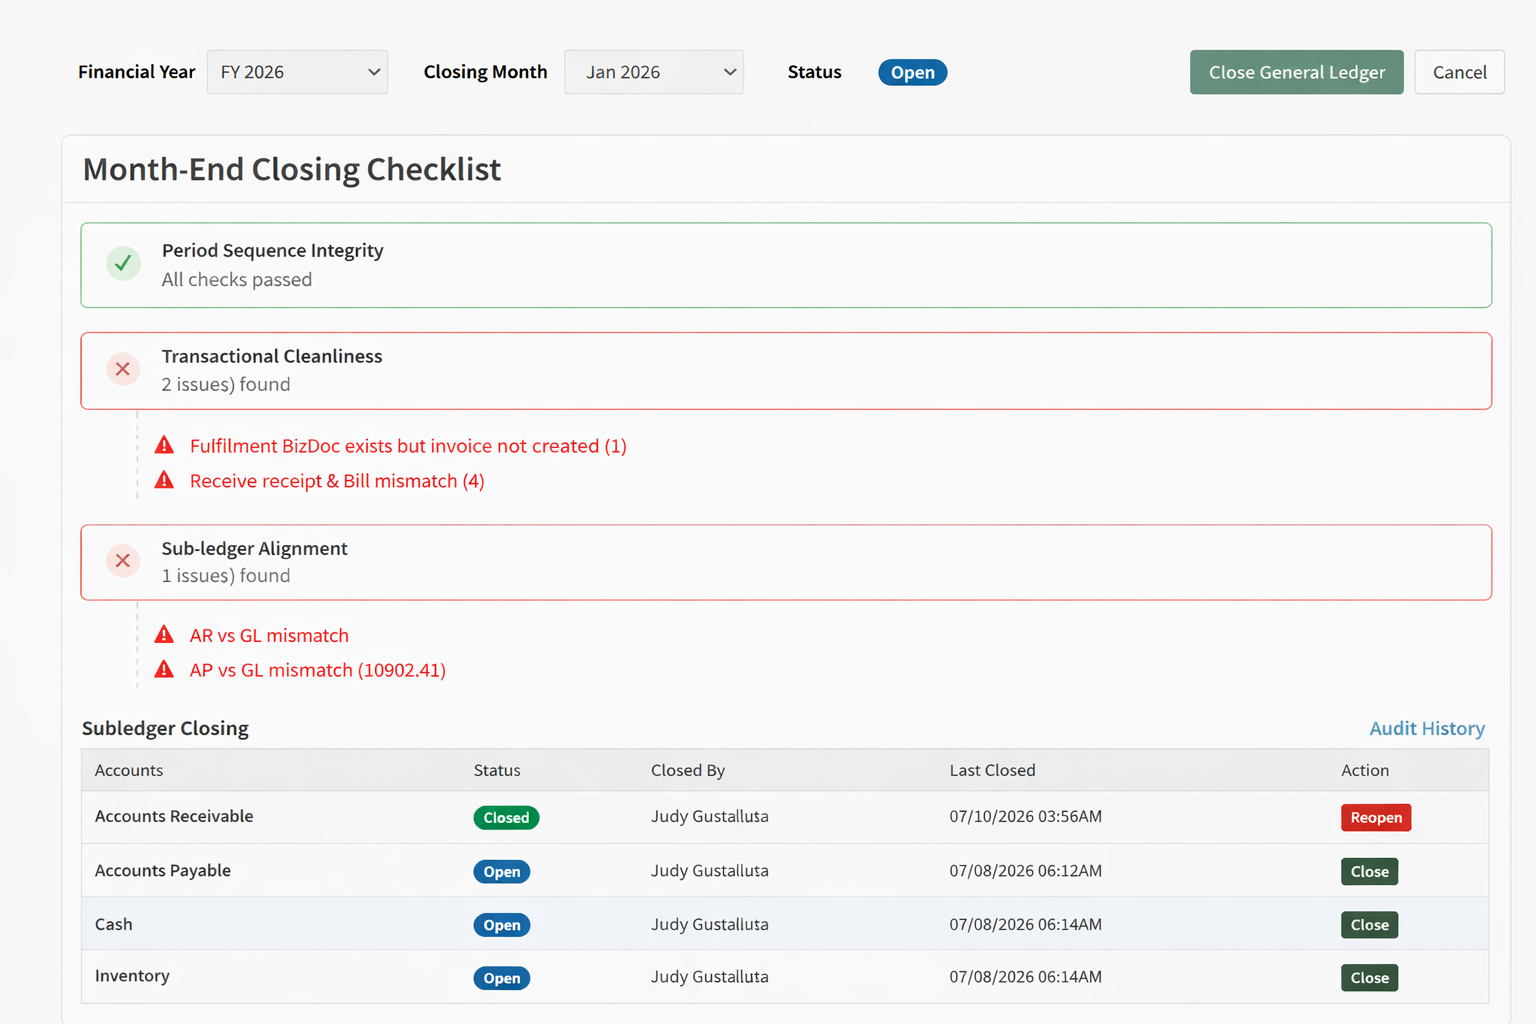This screenshot has width=1536, height=1024.
Task: Click the Open status badge in header
Action: click(912, 72)
